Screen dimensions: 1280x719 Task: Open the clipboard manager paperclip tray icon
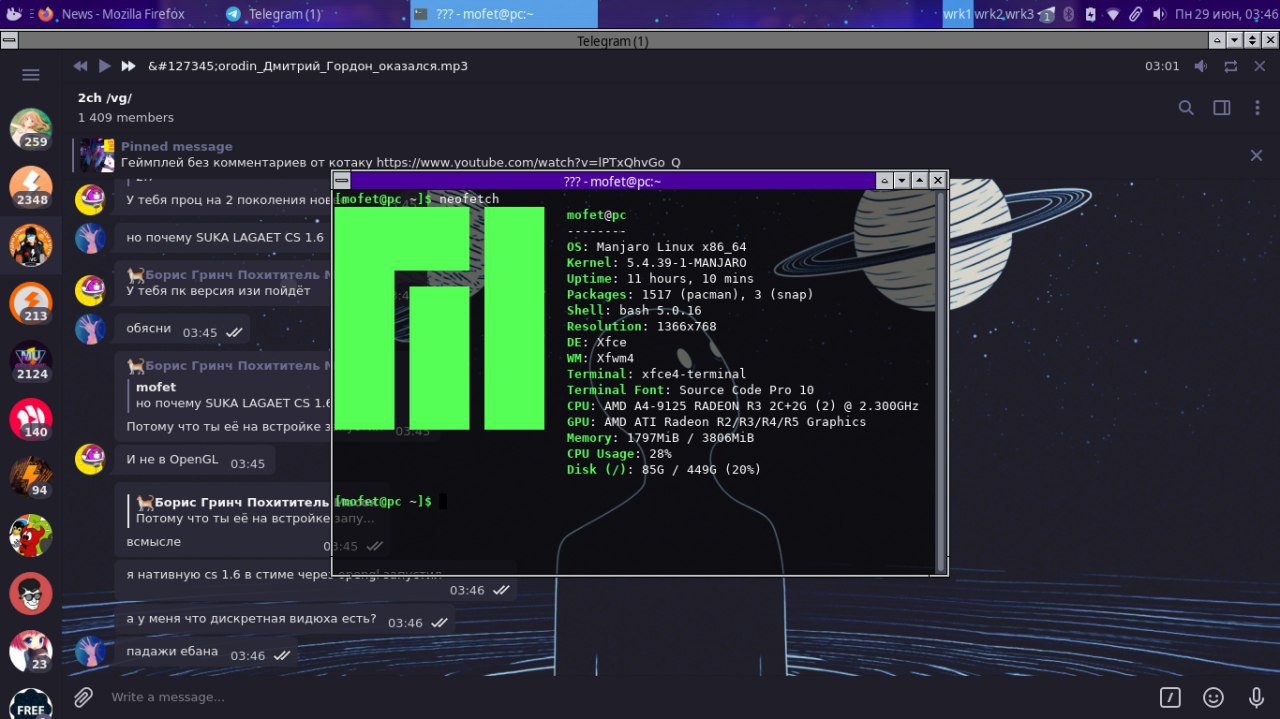pos(1137,14)
